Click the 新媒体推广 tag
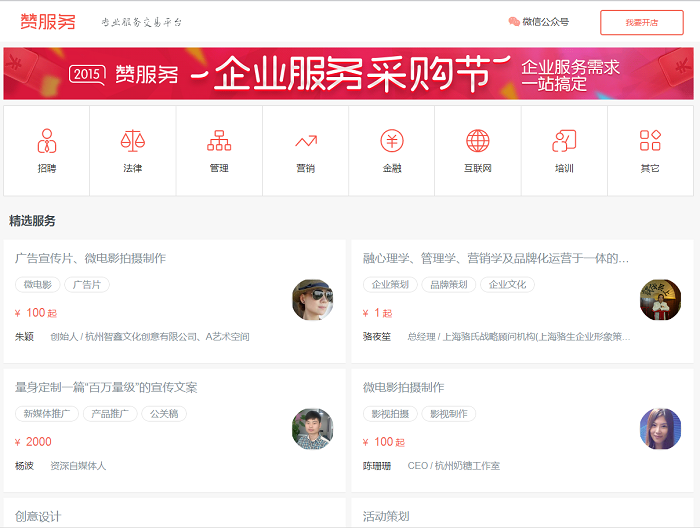This screenshot has height=528, width=700. 47,414
